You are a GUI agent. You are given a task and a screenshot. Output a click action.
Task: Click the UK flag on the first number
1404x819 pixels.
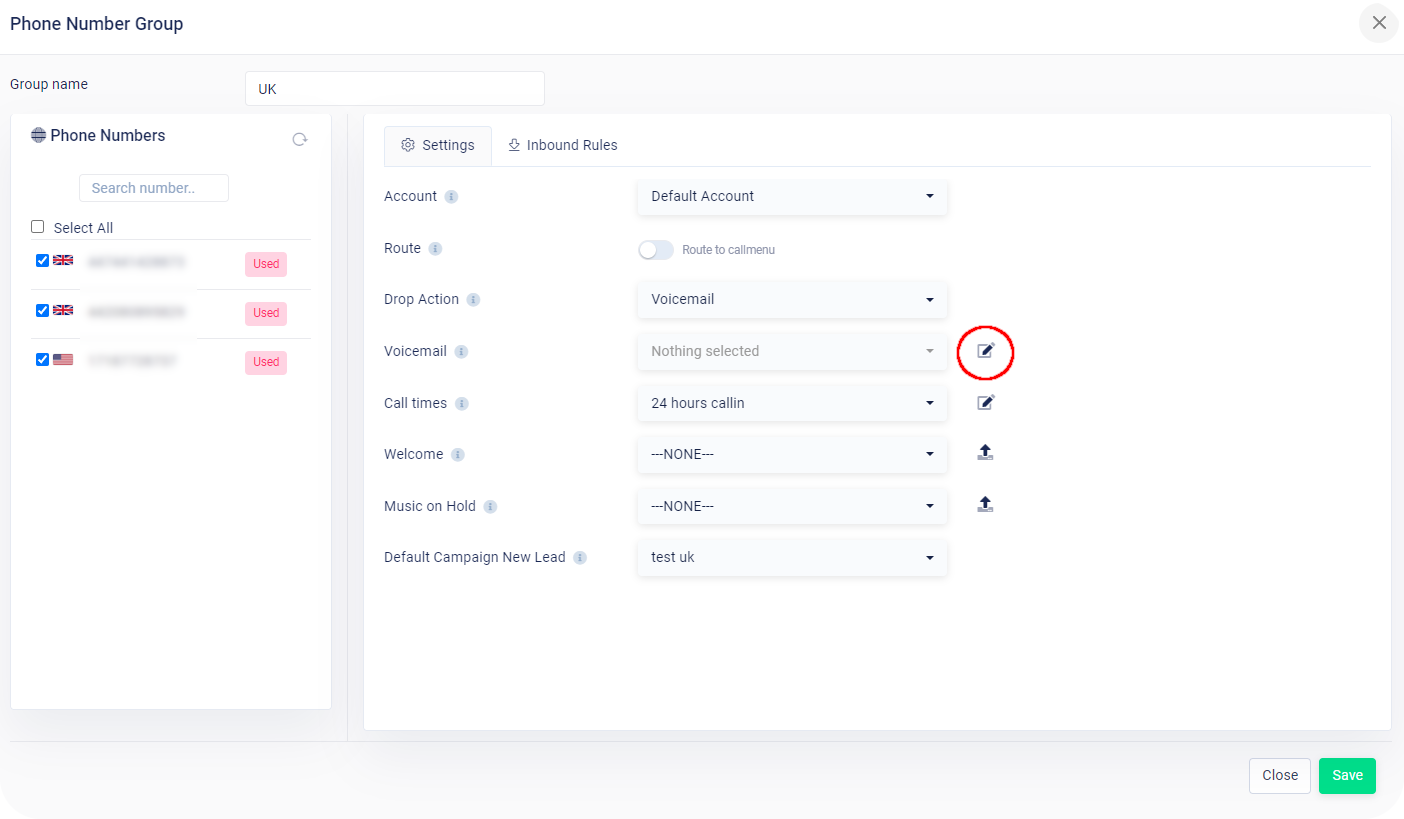62,260
